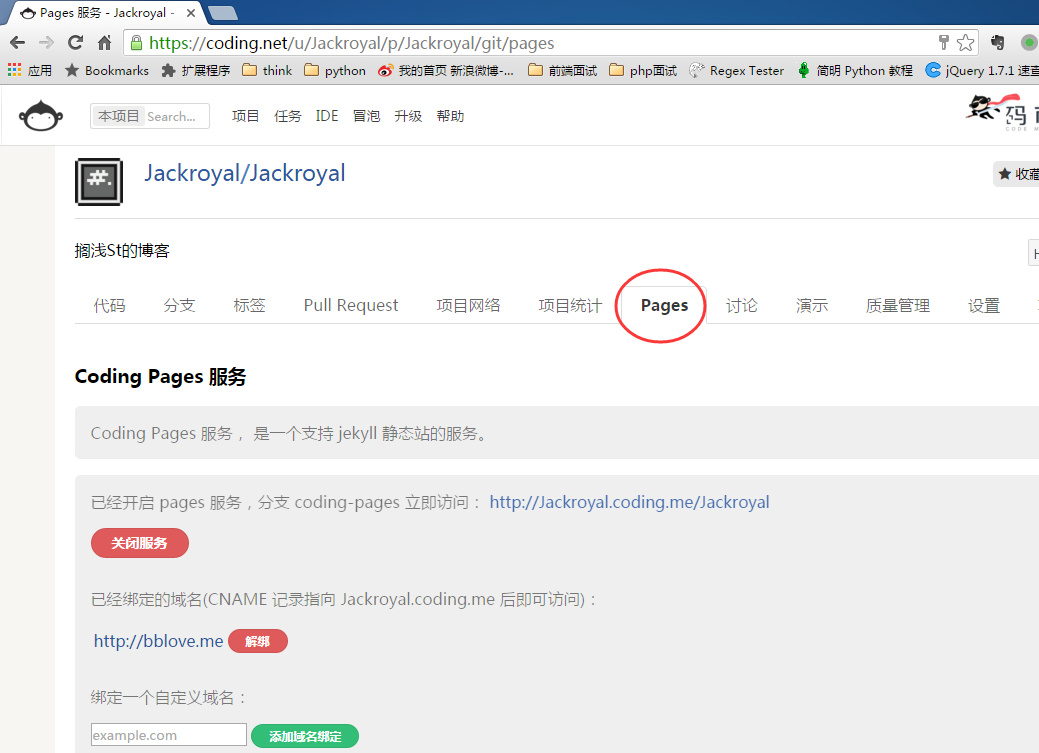1039x753 pixels.
Task: Go back using the browser back arrow
Action: coord(18,43)
